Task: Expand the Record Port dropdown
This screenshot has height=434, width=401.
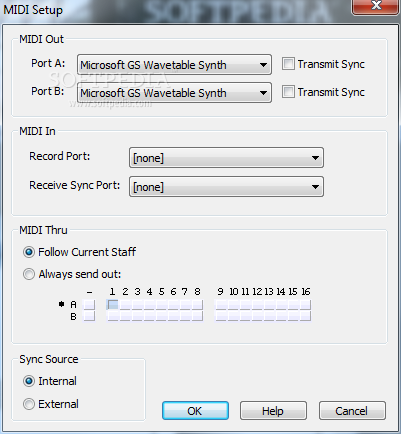Action: pos(226,158)
